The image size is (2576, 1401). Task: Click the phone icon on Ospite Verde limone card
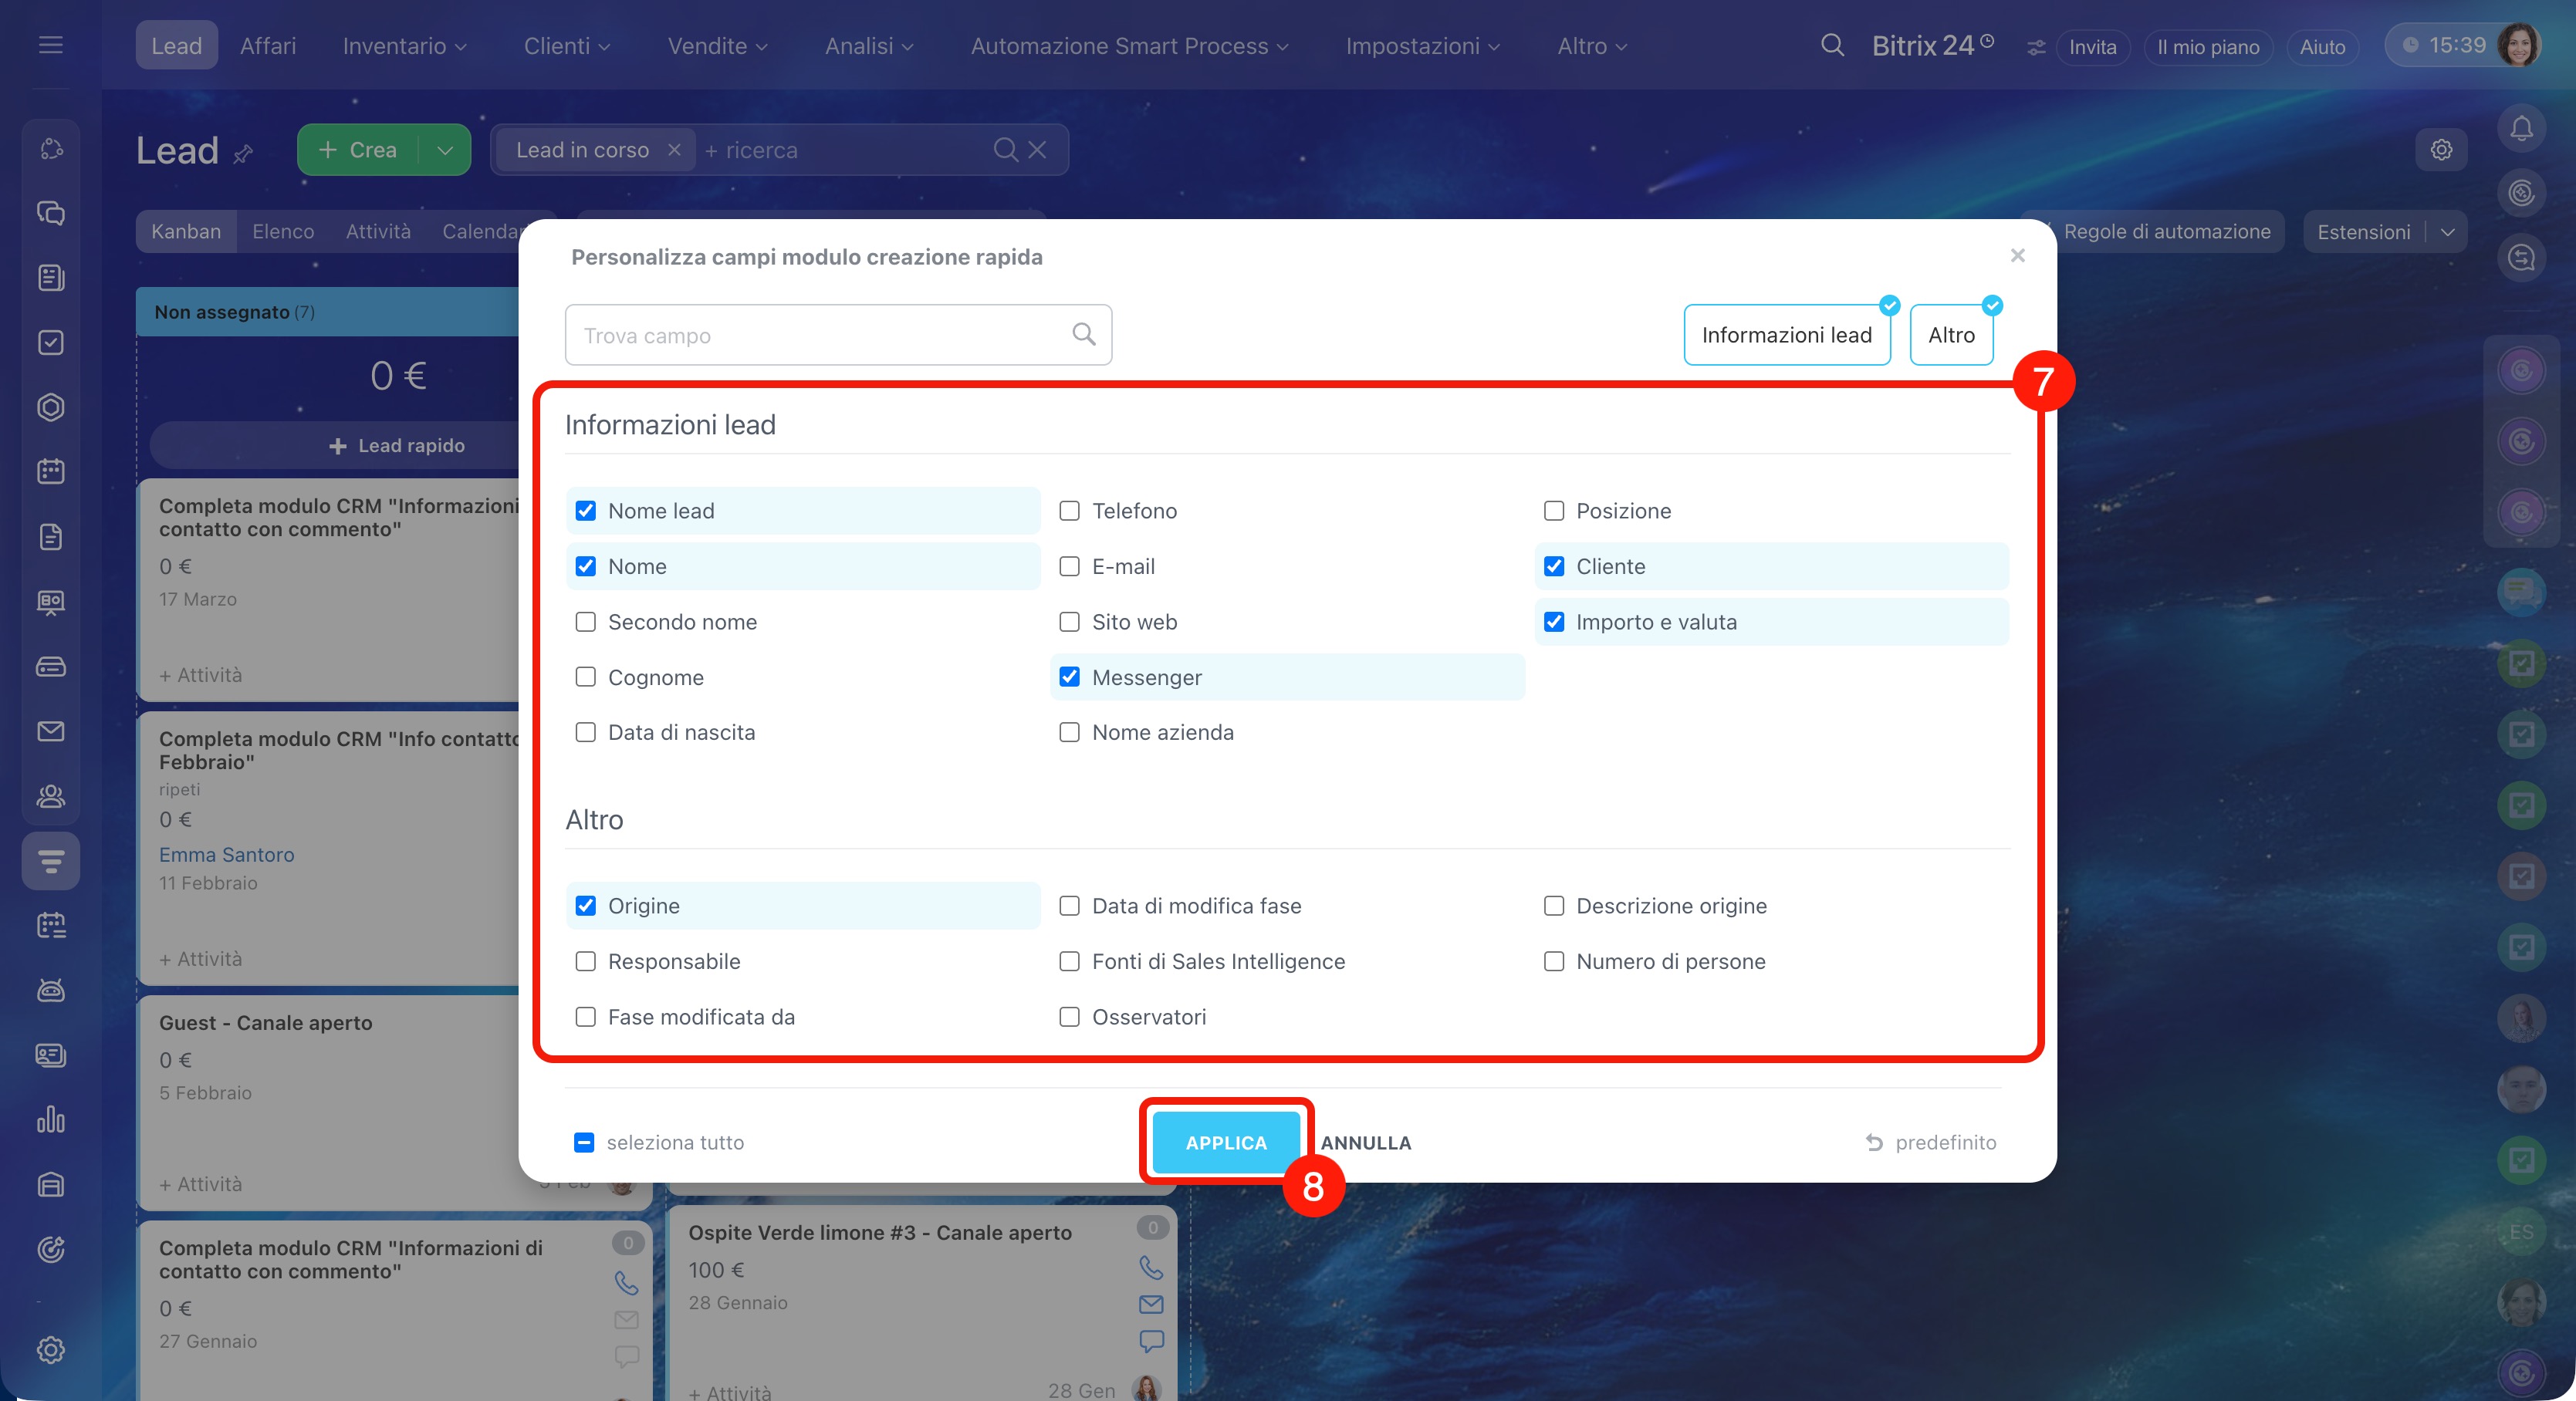(1151, 1267)
